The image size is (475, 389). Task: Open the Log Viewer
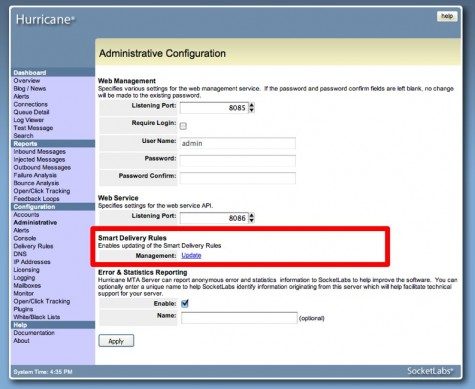click(x=28, y=120)
